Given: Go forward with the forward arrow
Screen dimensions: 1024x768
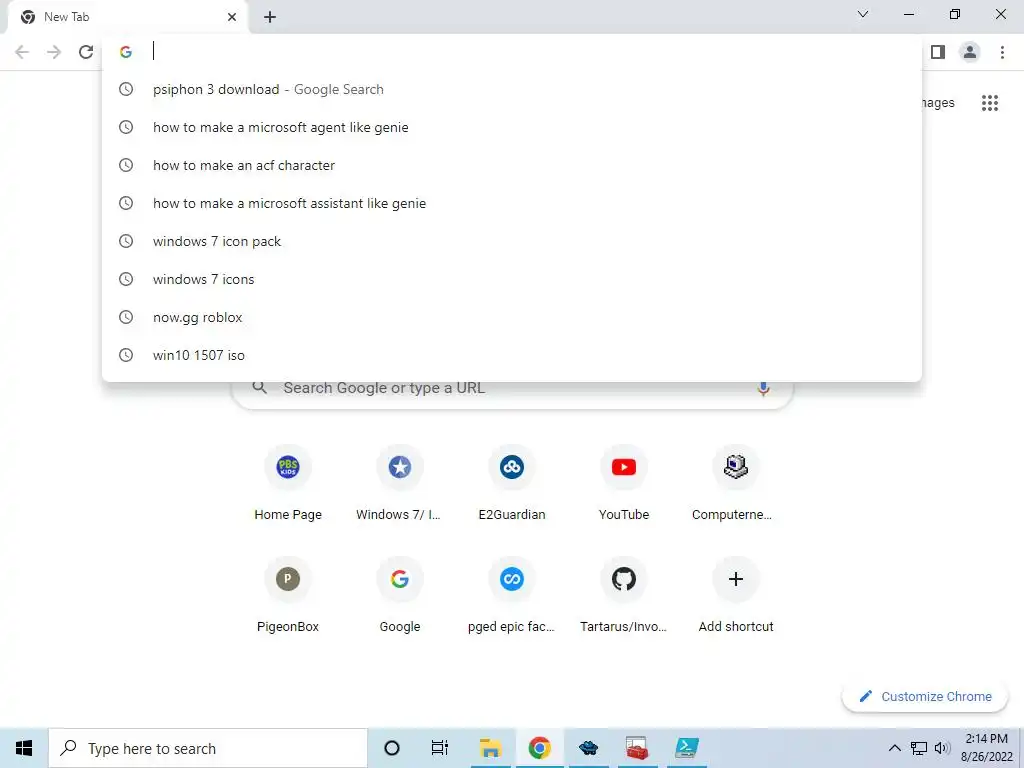Looking at the screenshot, I should (54, 52).
